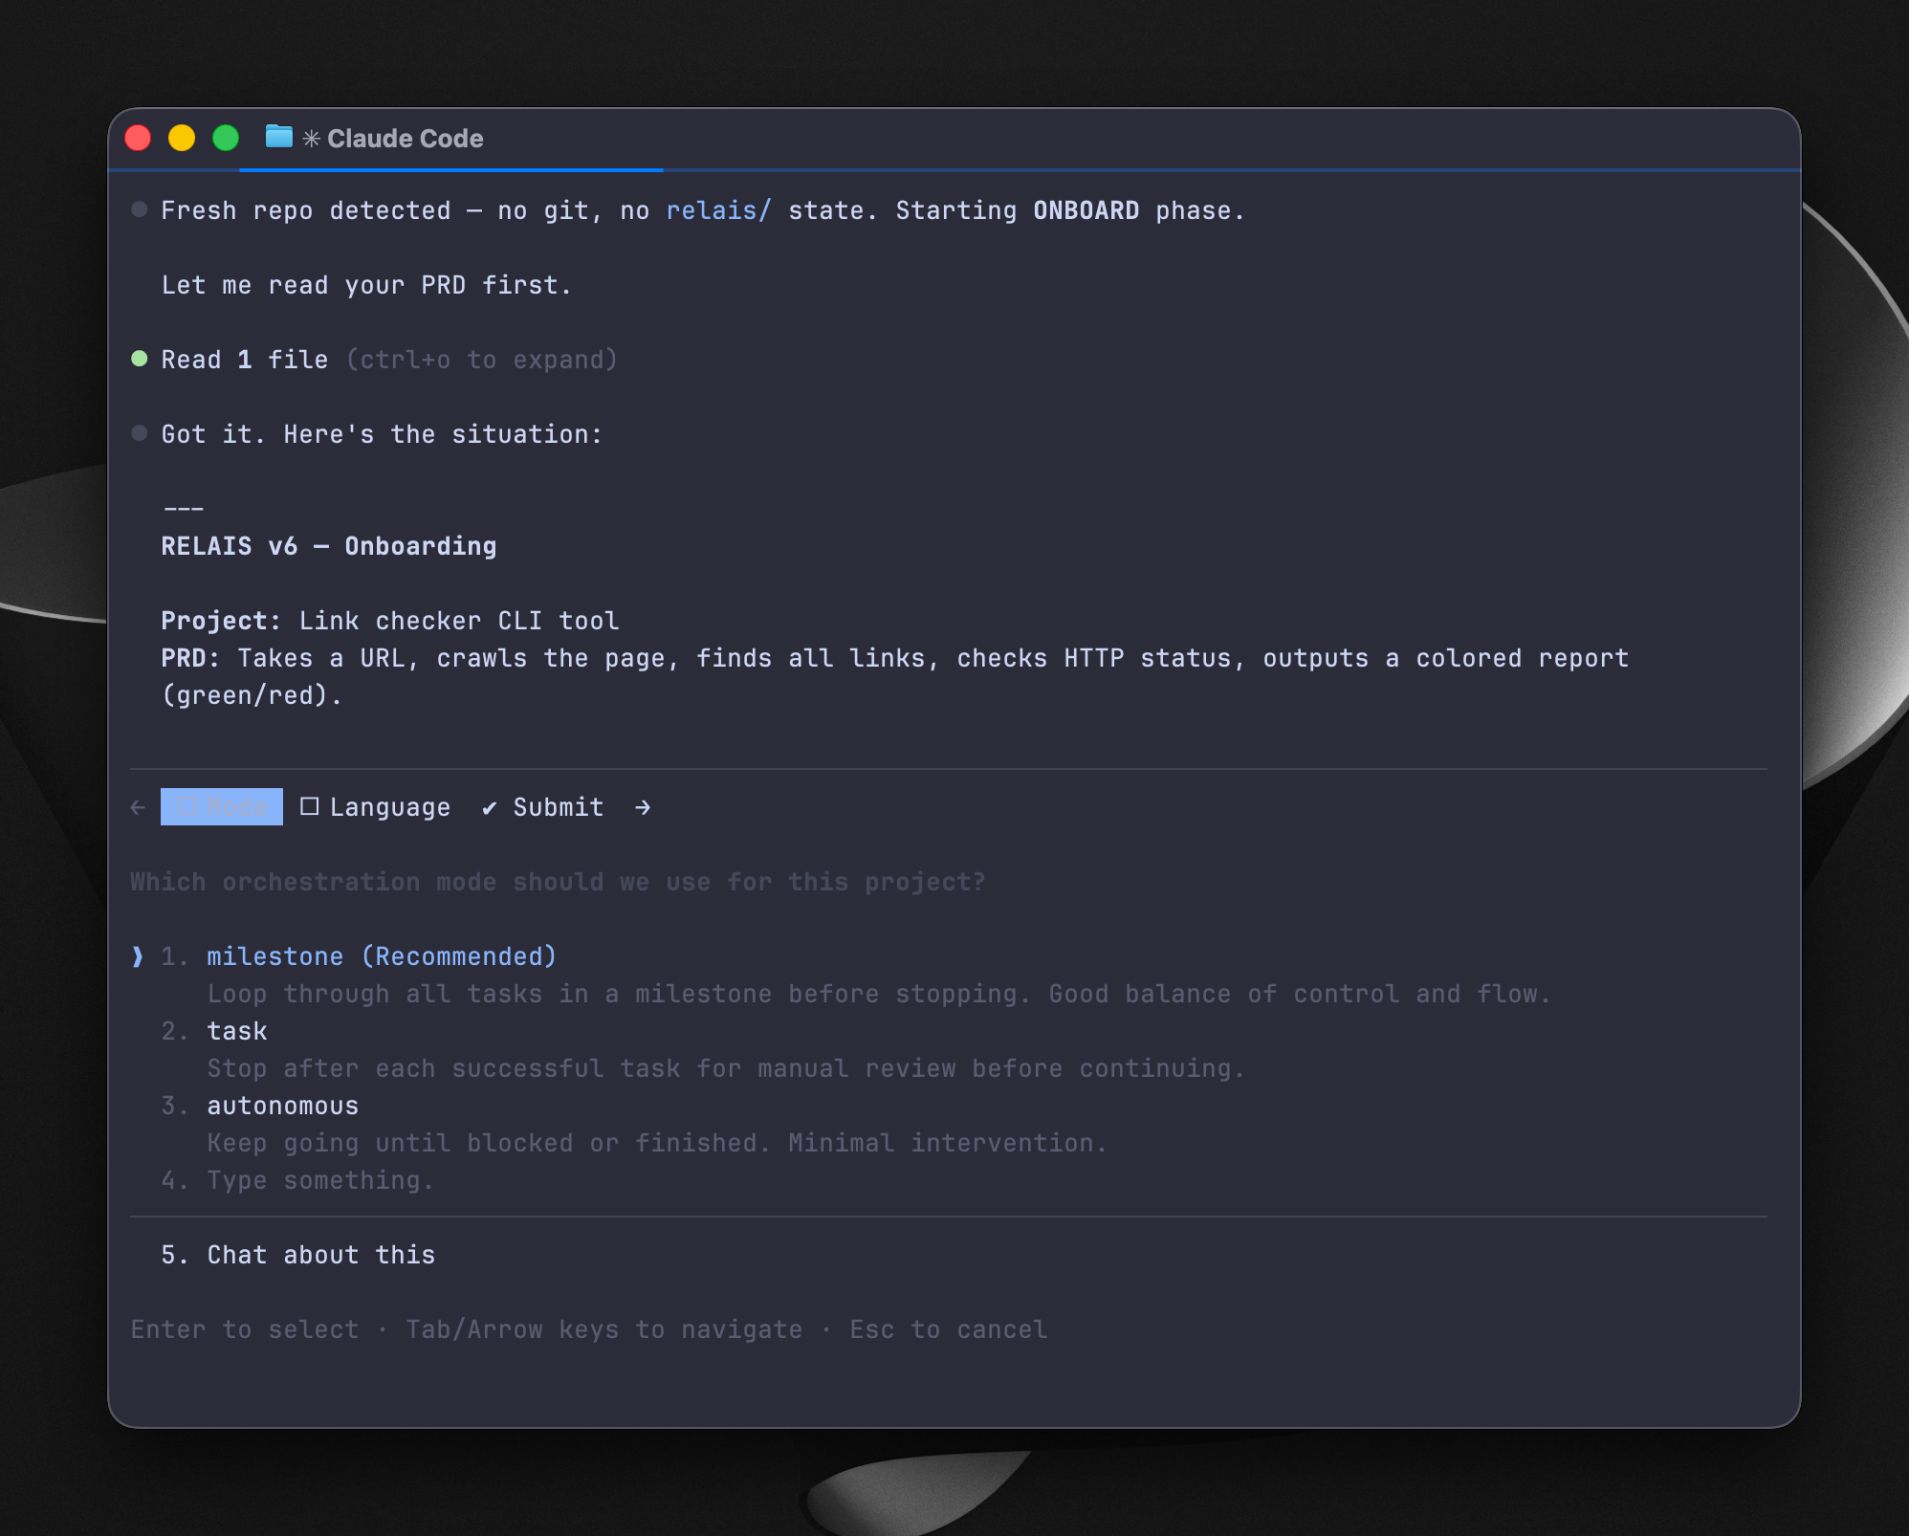Tick the checkbox next to Language

(x=309, y=806)
